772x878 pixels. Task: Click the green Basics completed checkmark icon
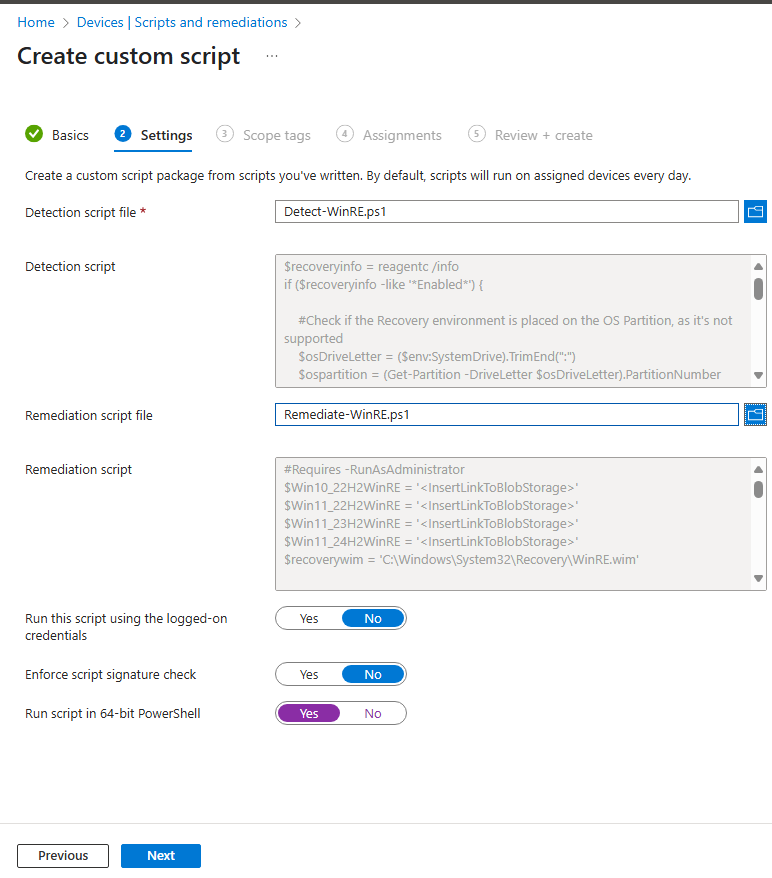tap(34, 134)
